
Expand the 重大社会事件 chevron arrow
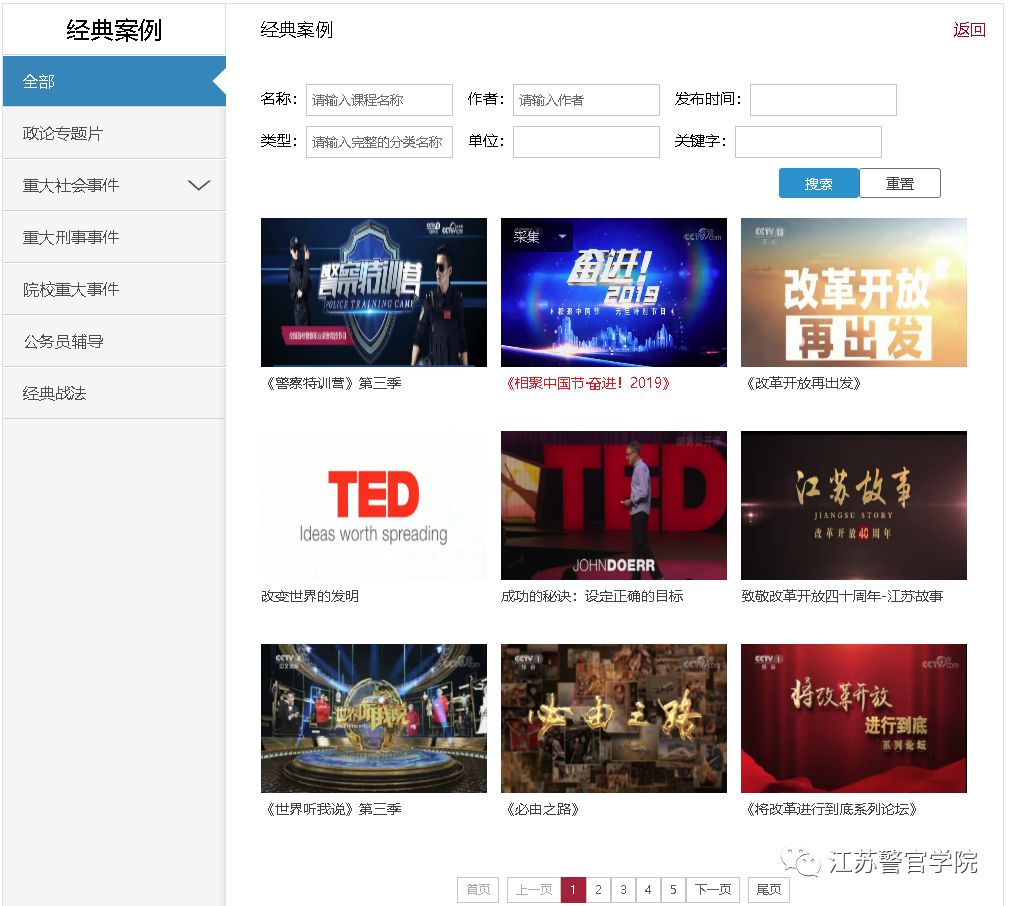[199, 185]
